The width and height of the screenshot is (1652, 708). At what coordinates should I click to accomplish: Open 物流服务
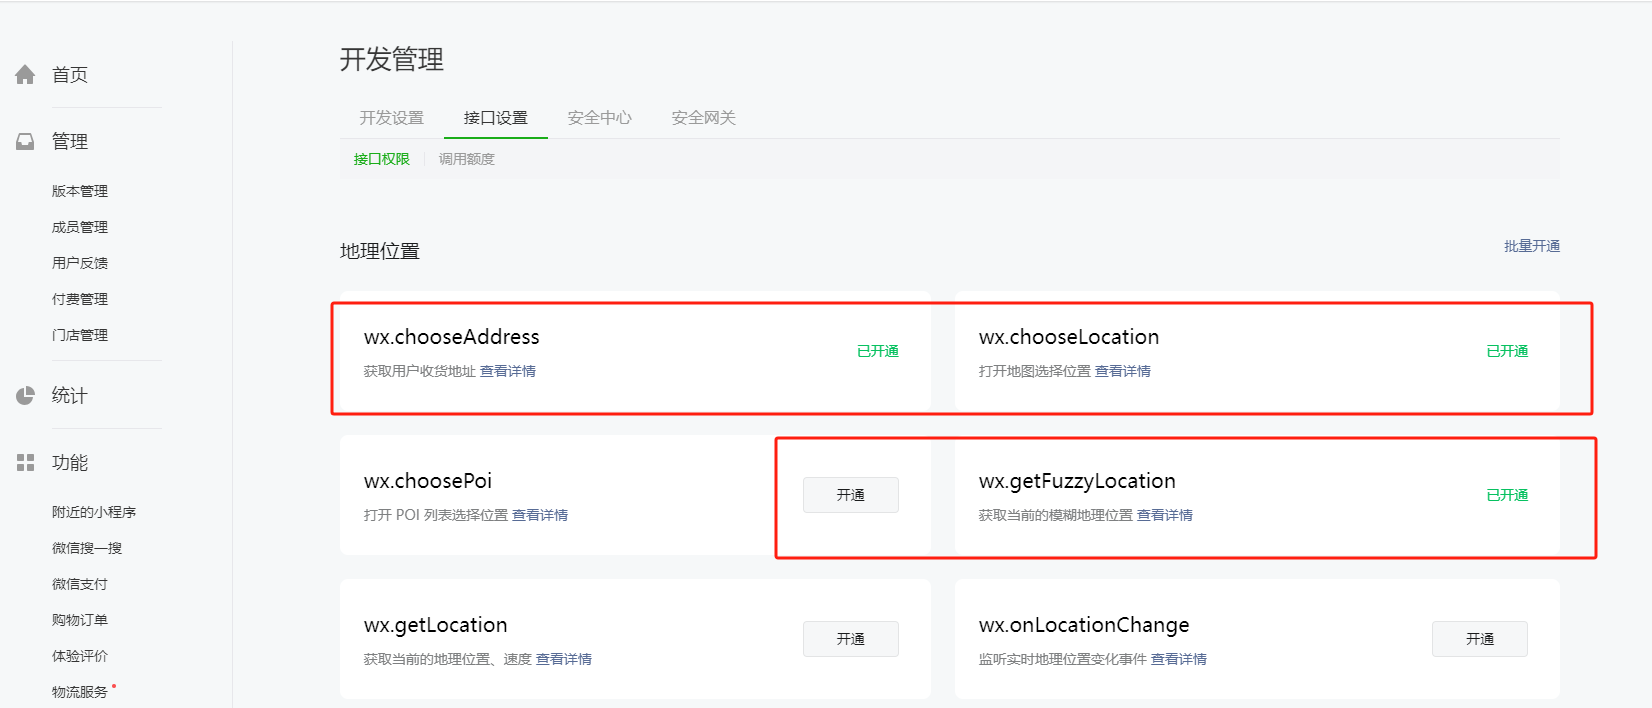(80, 692)
